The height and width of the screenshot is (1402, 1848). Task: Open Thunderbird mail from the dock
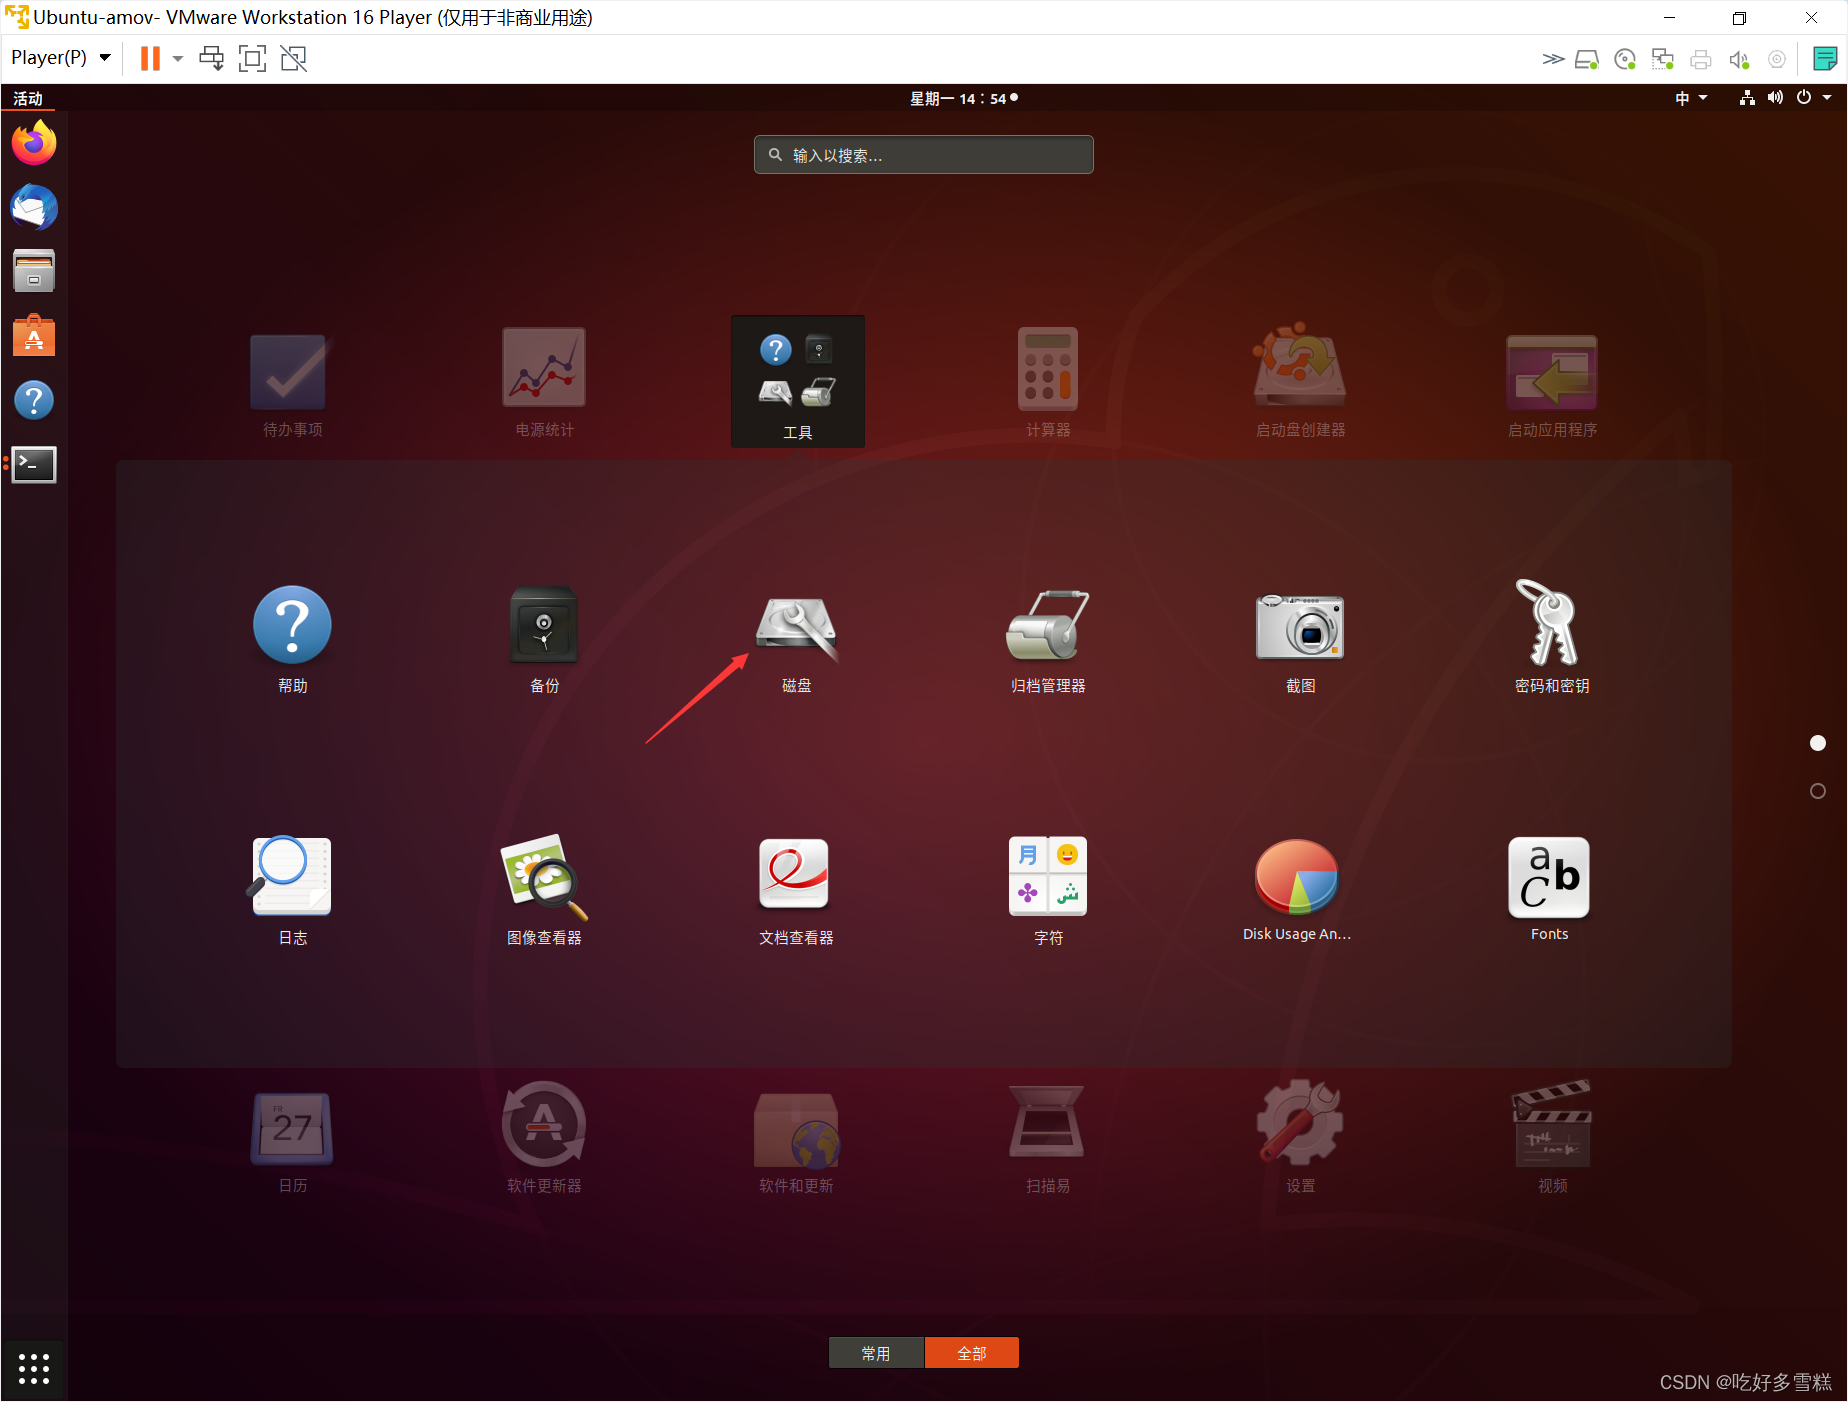coord(34,207)
